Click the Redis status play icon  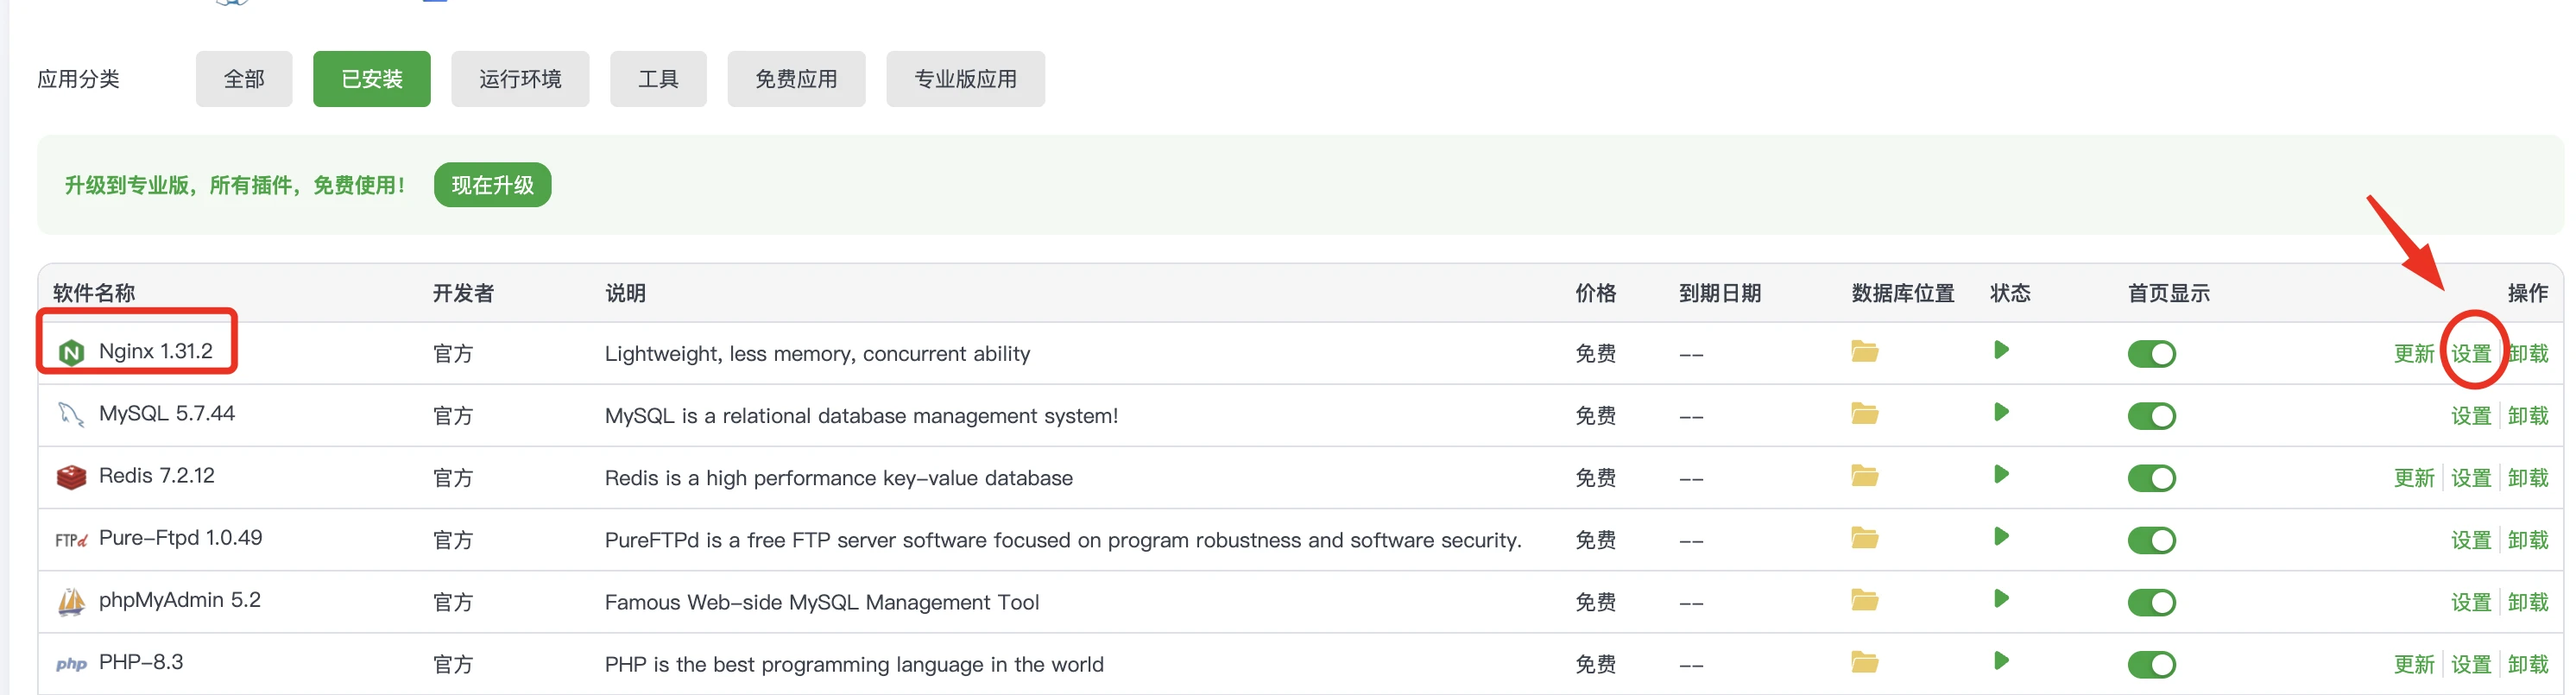[2001, 474]
